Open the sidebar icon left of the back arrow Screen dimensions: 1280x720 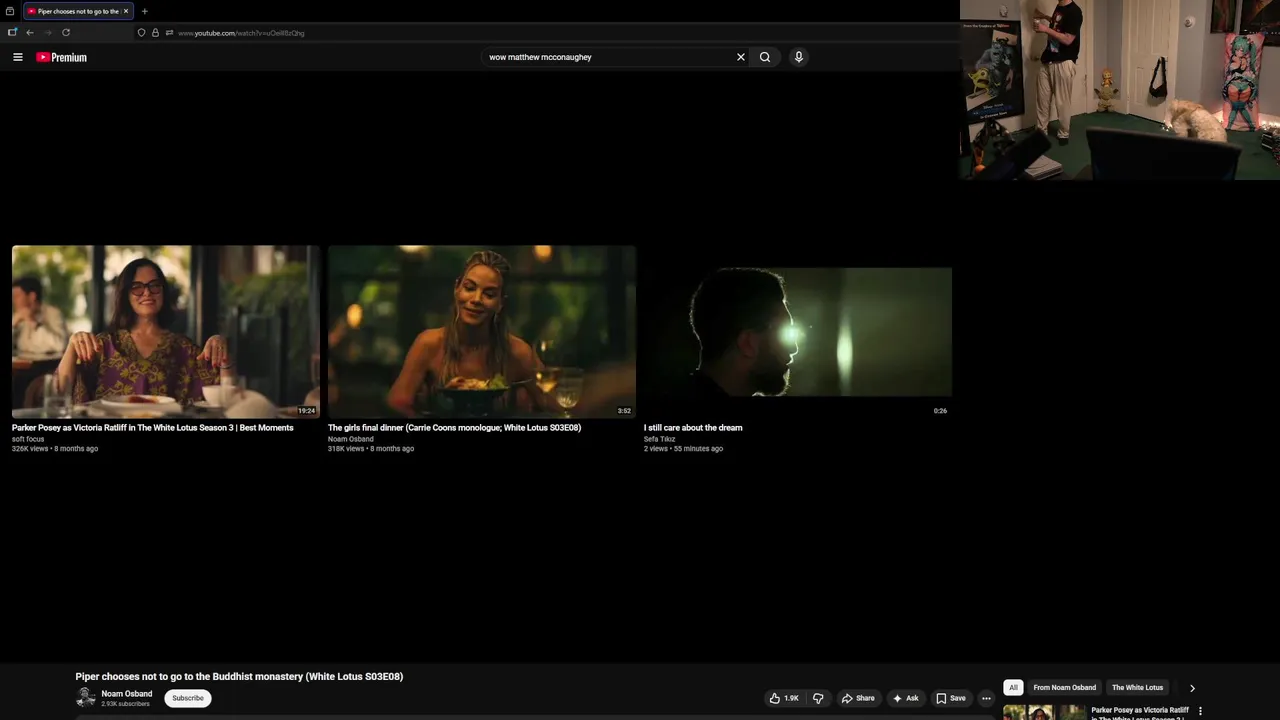click(12, 33)
